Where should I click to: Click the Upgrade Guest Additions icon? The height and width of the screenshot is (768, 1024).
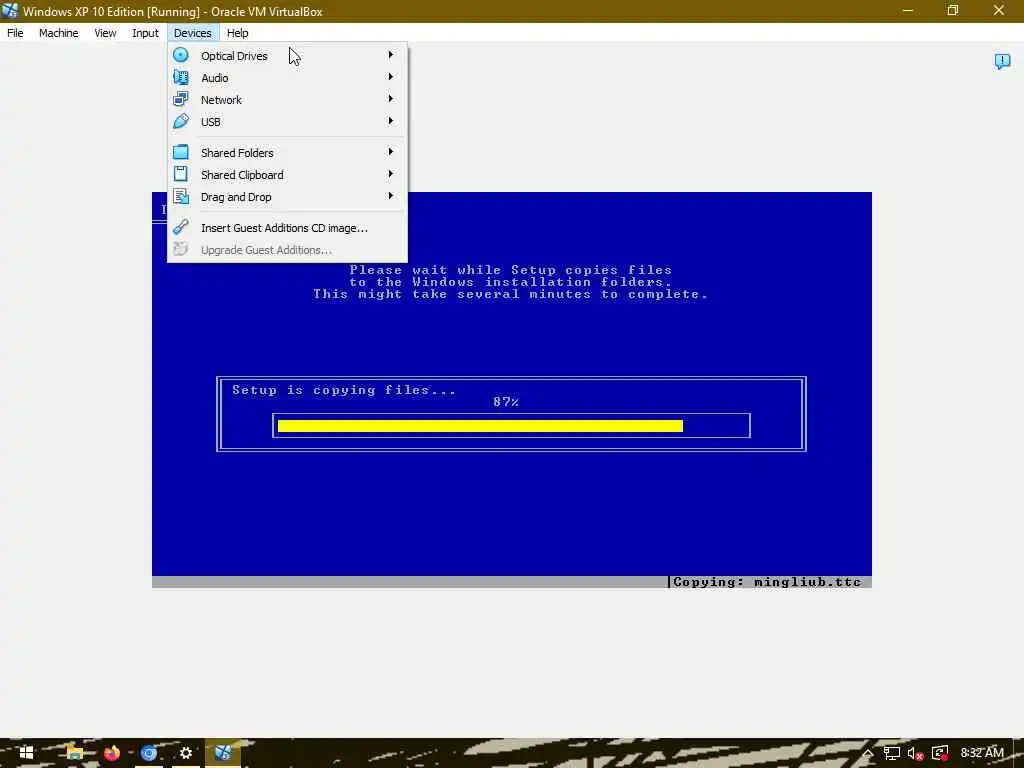181,249
